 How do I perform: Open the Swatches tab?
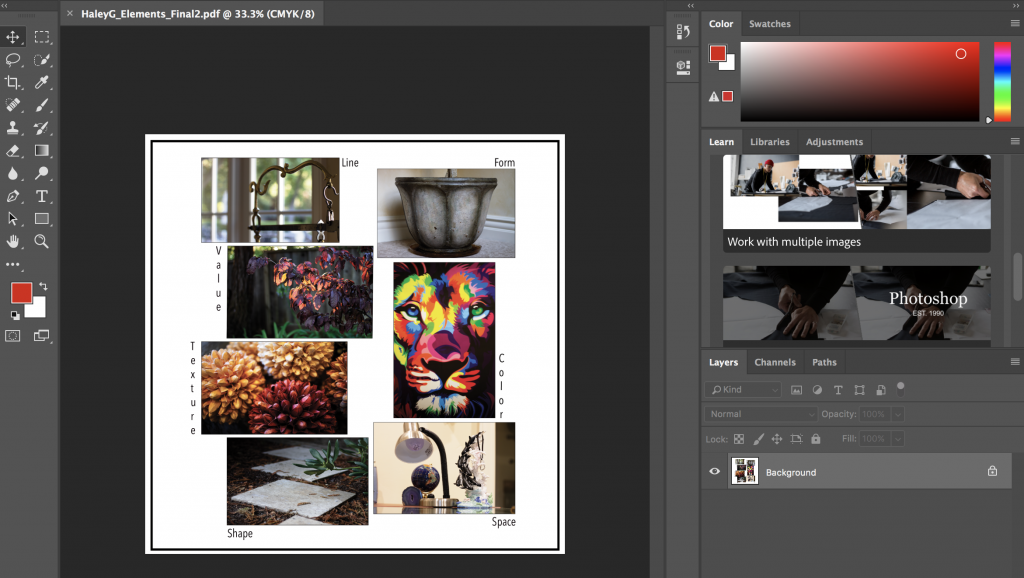tap(770, 23)
